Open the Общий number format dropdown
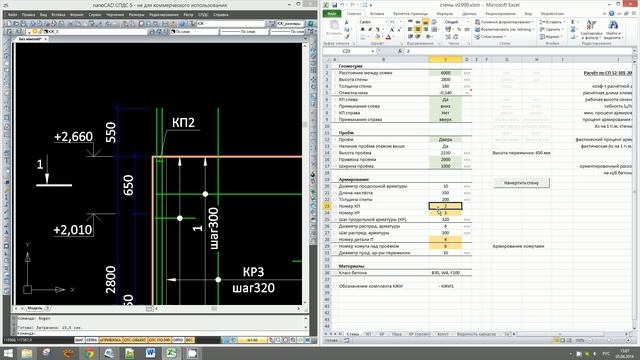The height and width of the screenshot is (360, 640). (x=468, y=22)
